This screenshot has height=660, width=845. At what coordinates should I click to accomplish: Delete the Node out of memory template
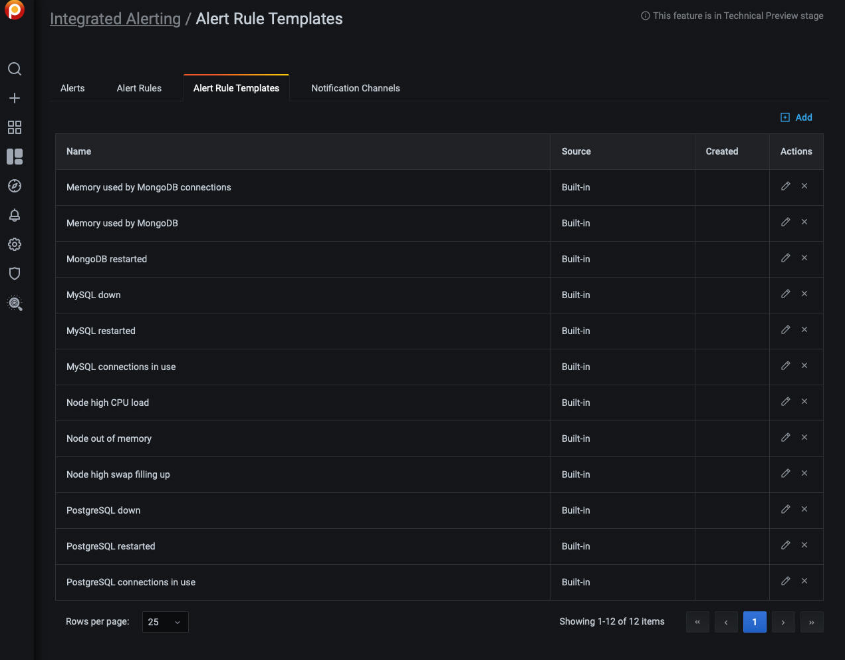coord(804,437)
